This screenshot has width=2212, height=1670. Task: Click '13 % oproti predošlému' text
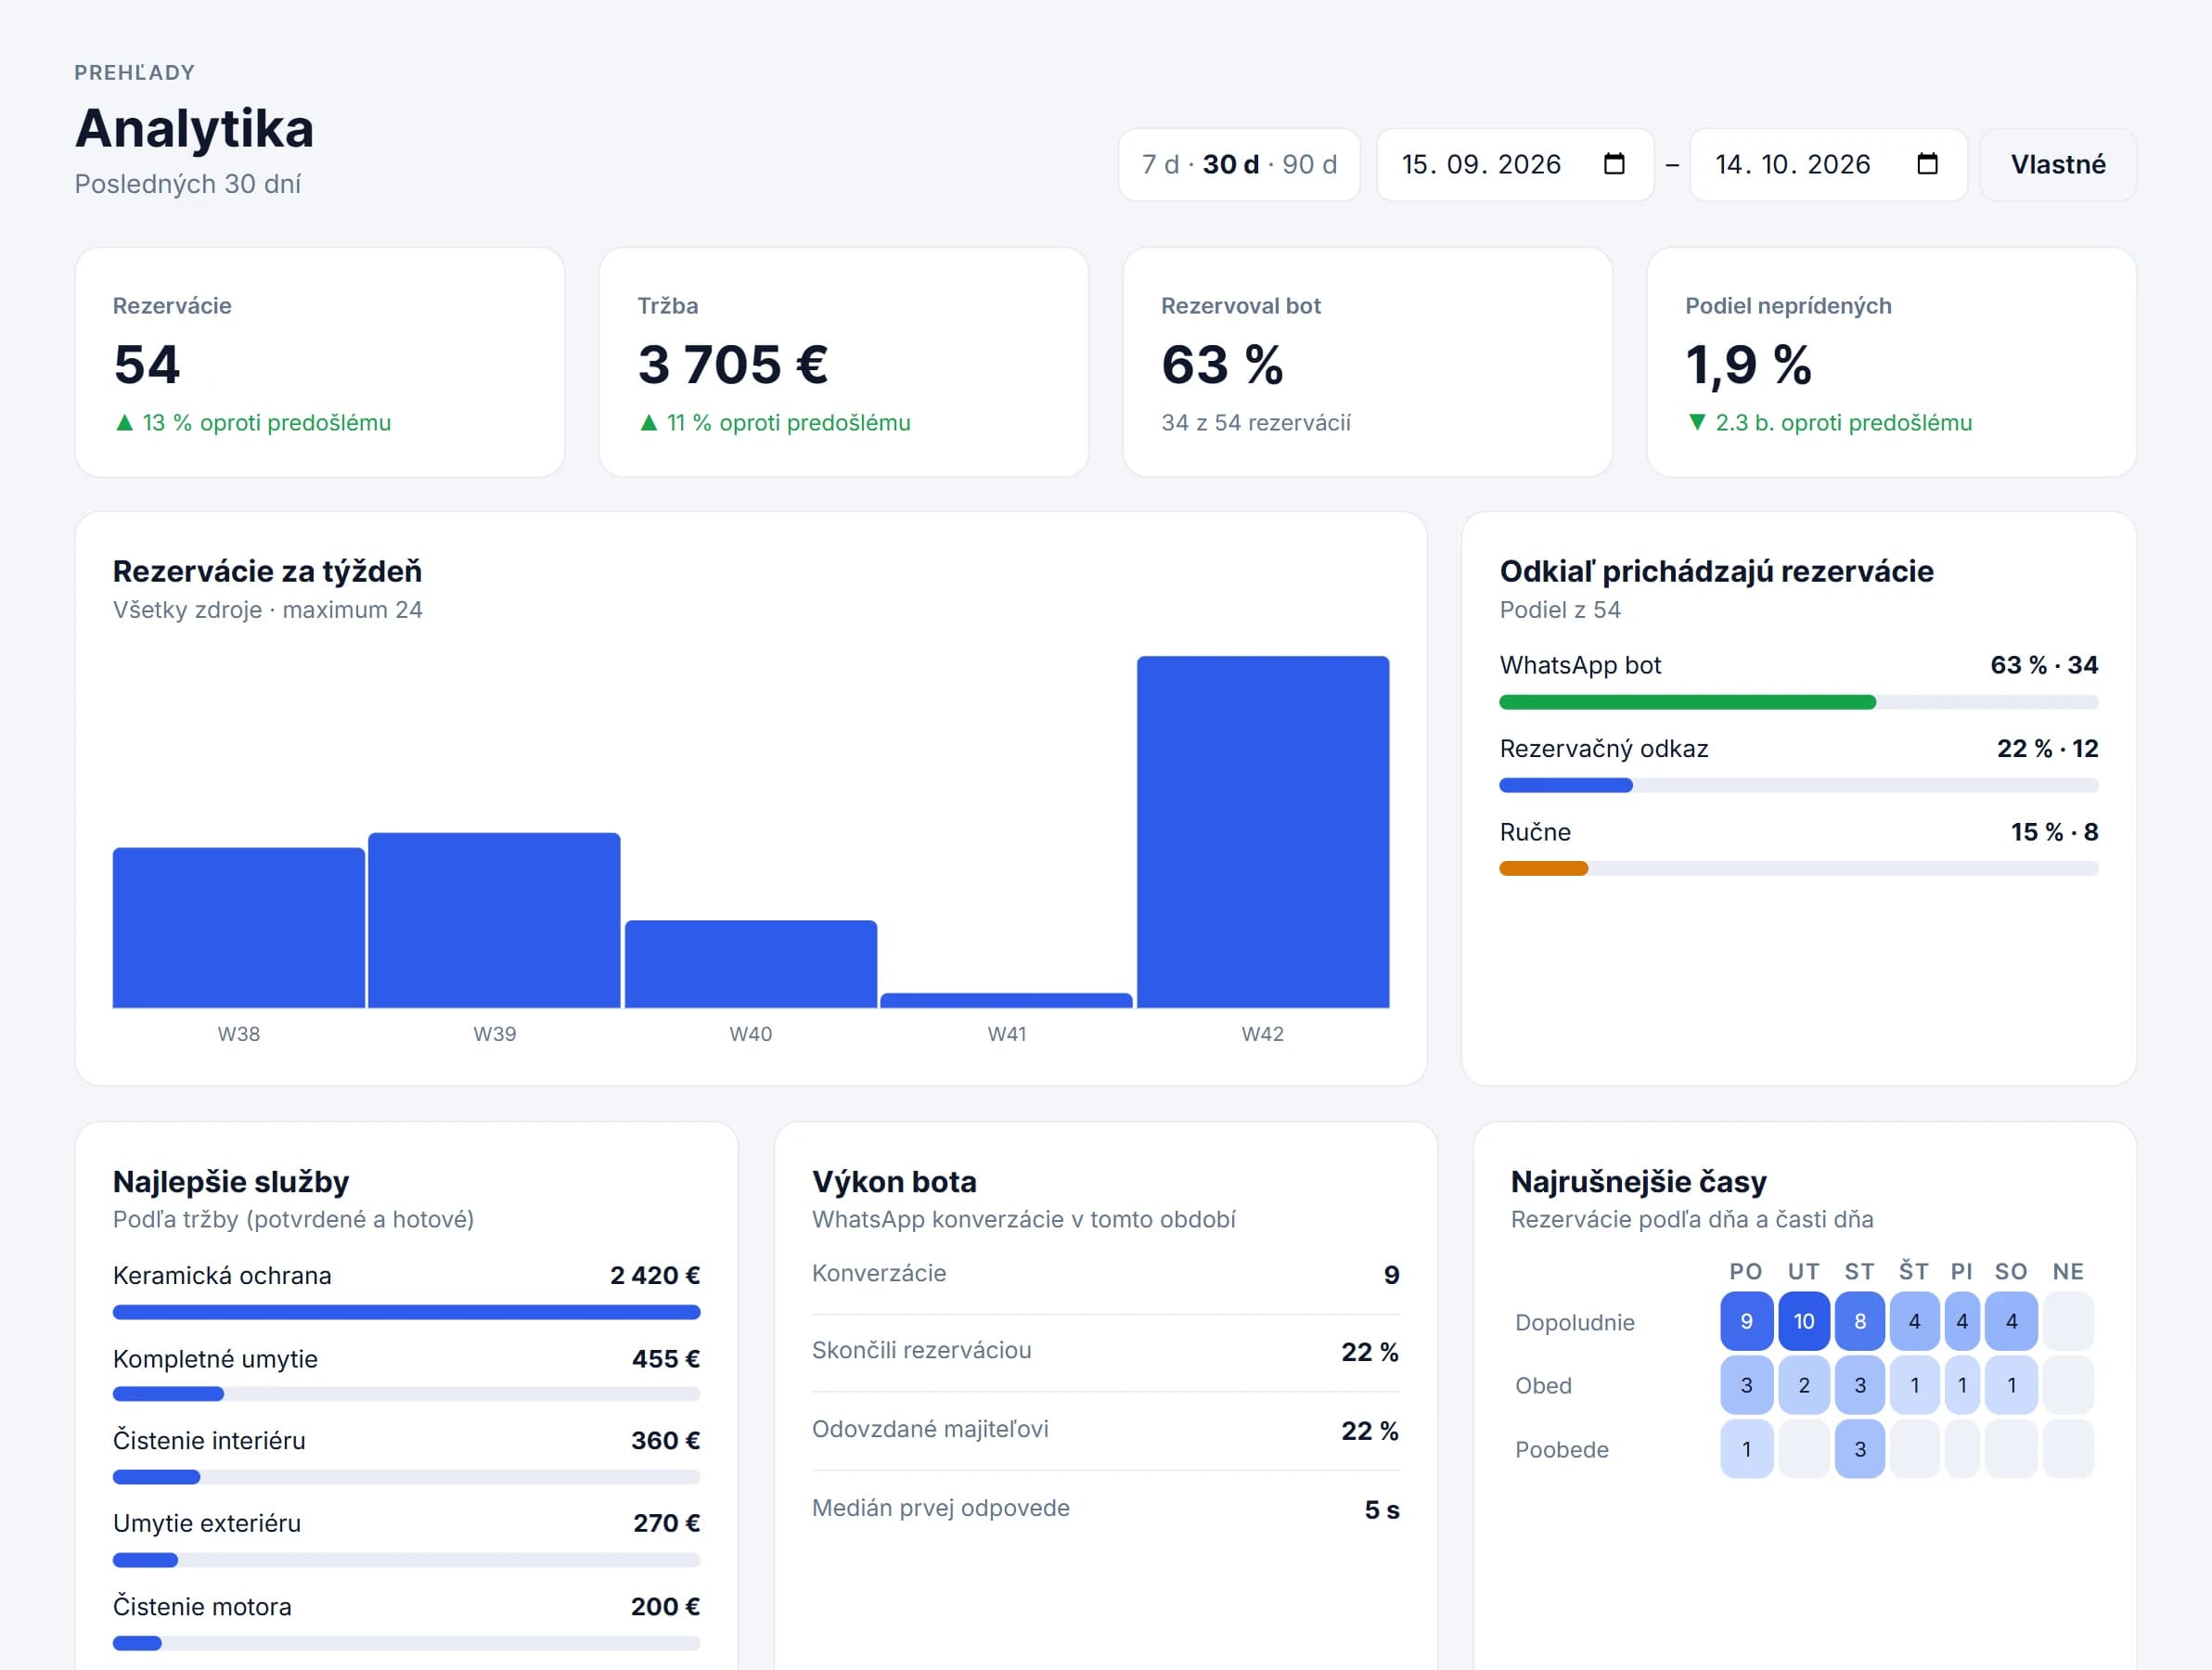point(266,423)
